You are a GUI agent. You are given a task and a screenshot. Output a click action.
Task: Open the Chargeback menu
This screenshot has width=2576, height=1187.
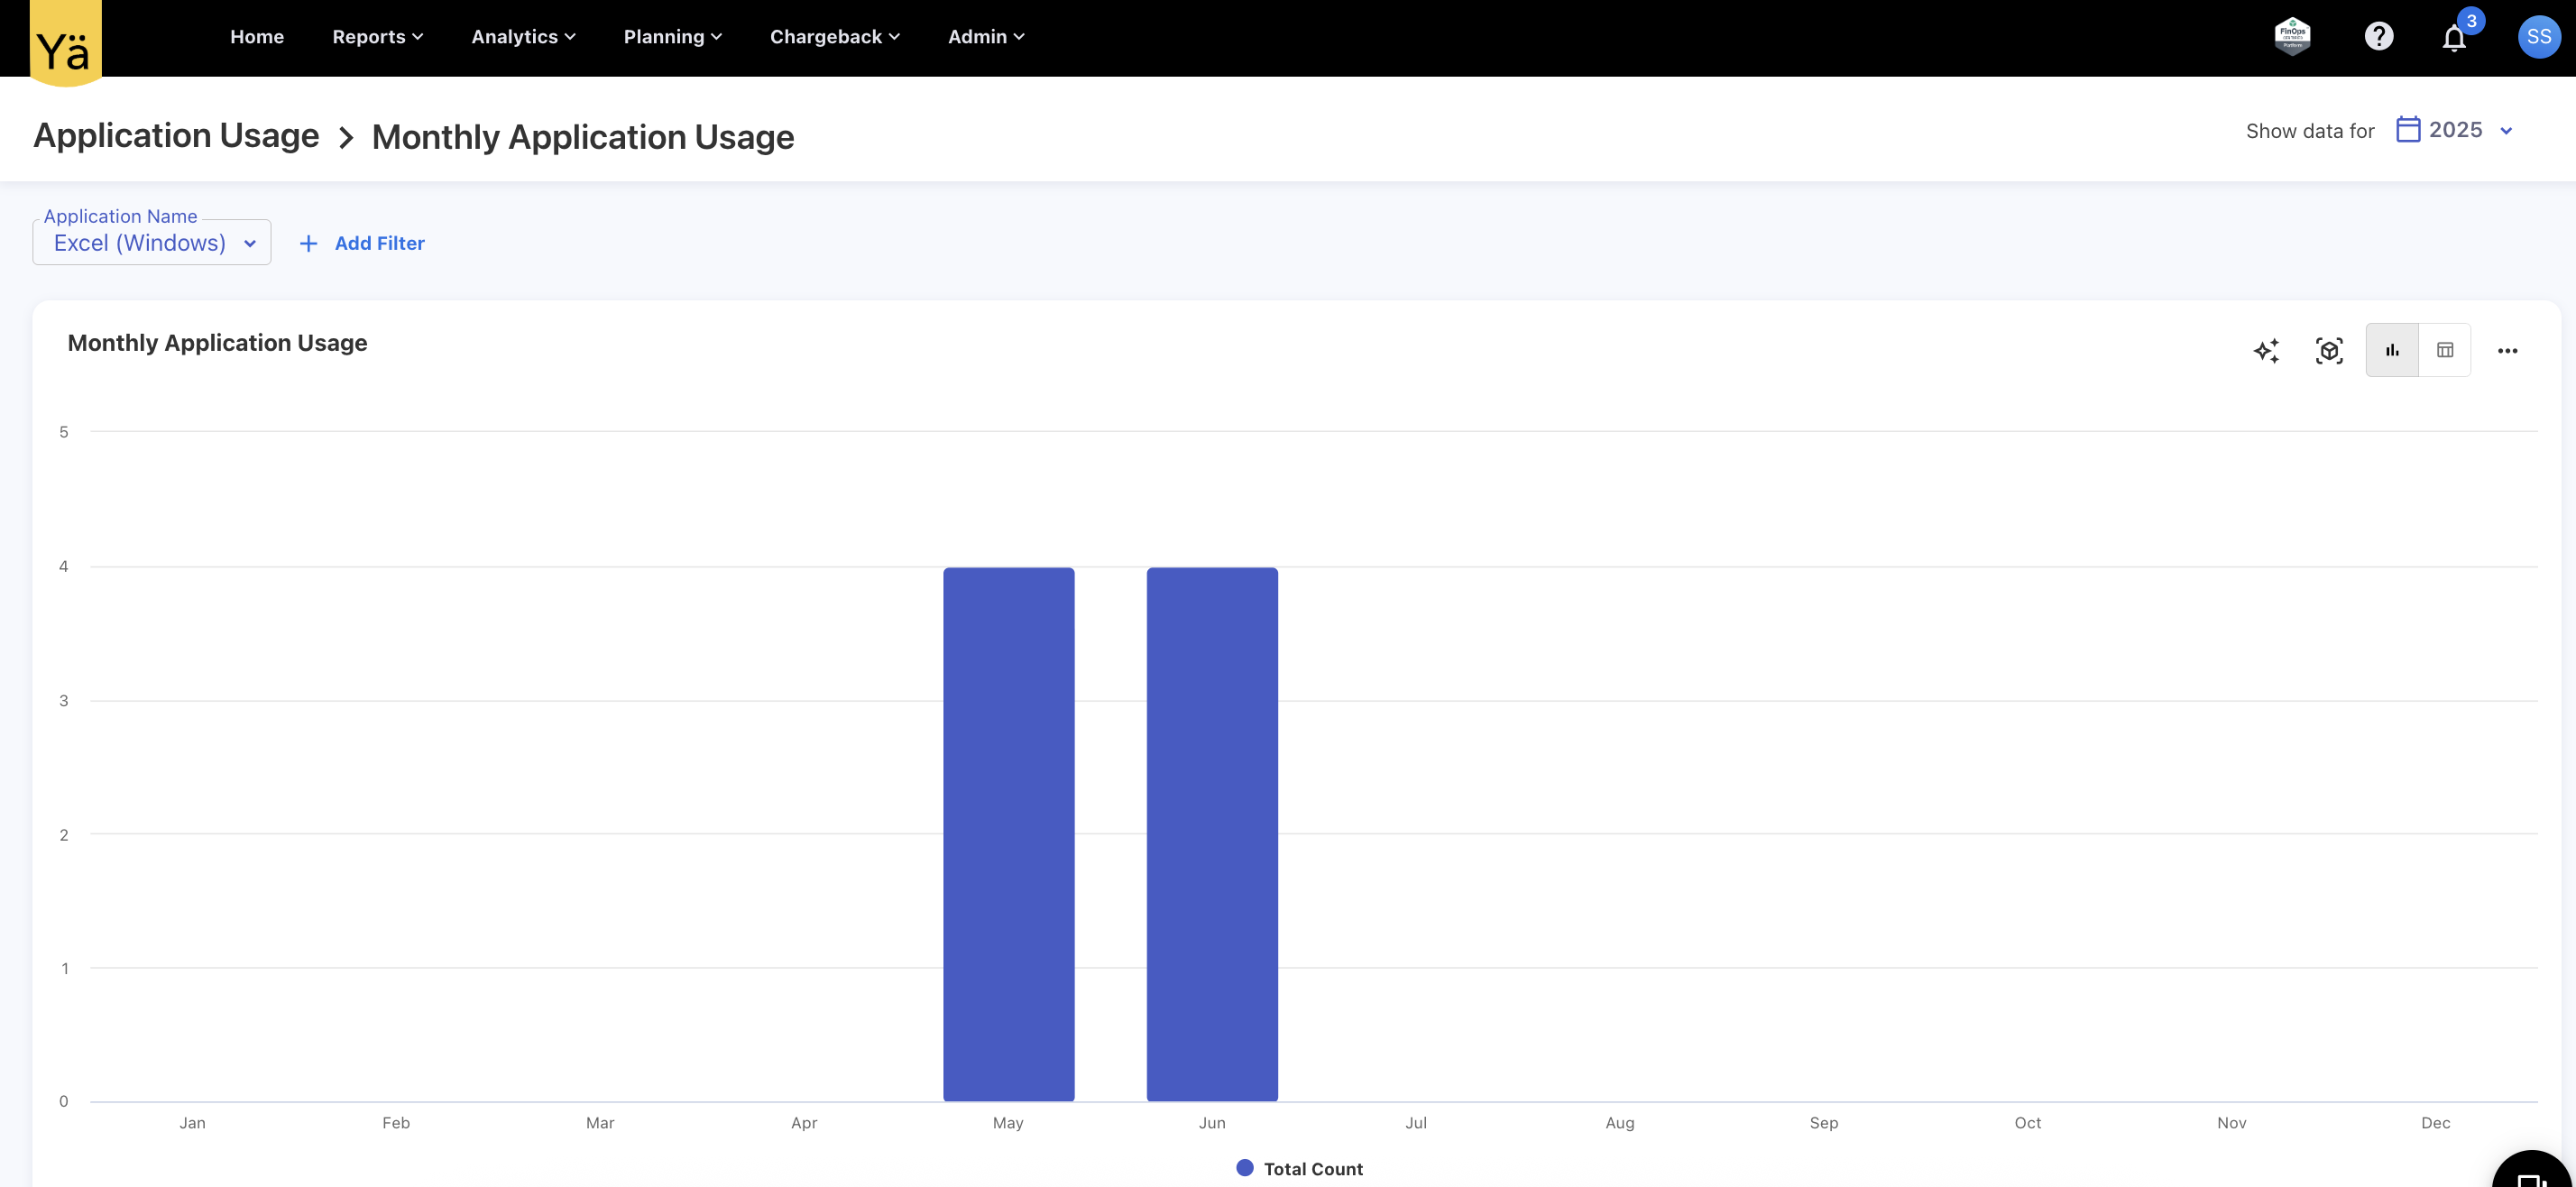point(834,37)
